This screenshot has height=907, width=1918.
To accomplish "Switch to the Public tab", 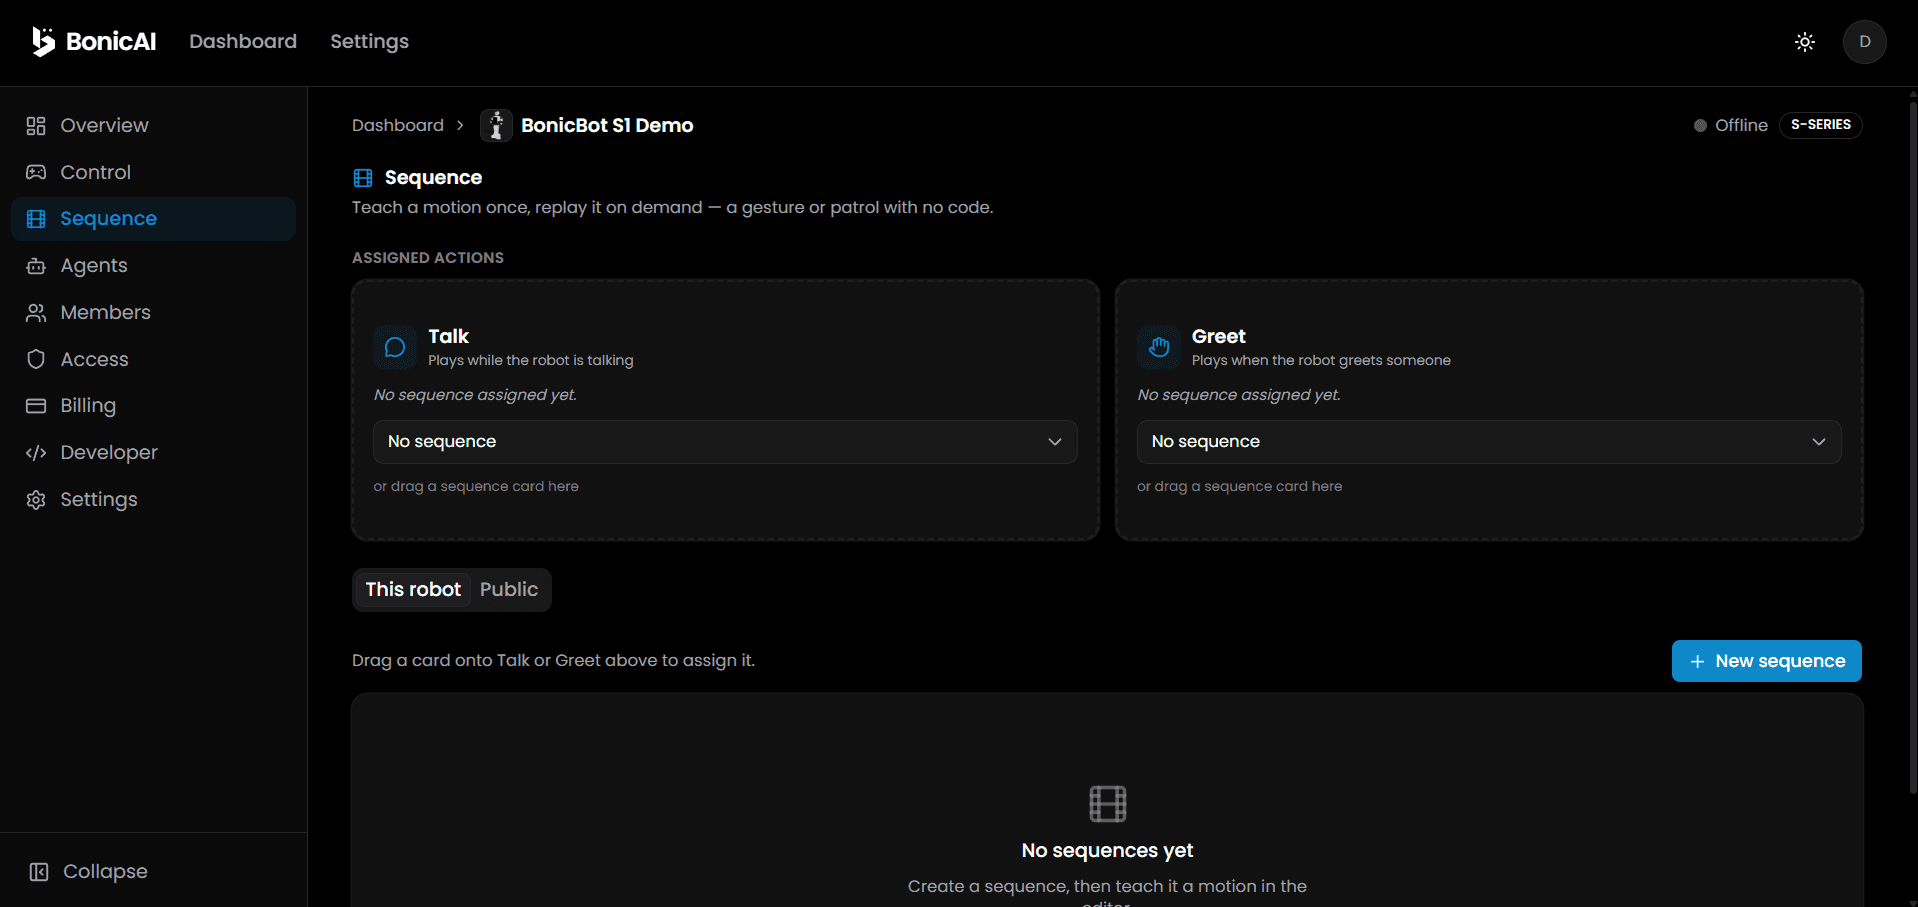I will [509, 590].
